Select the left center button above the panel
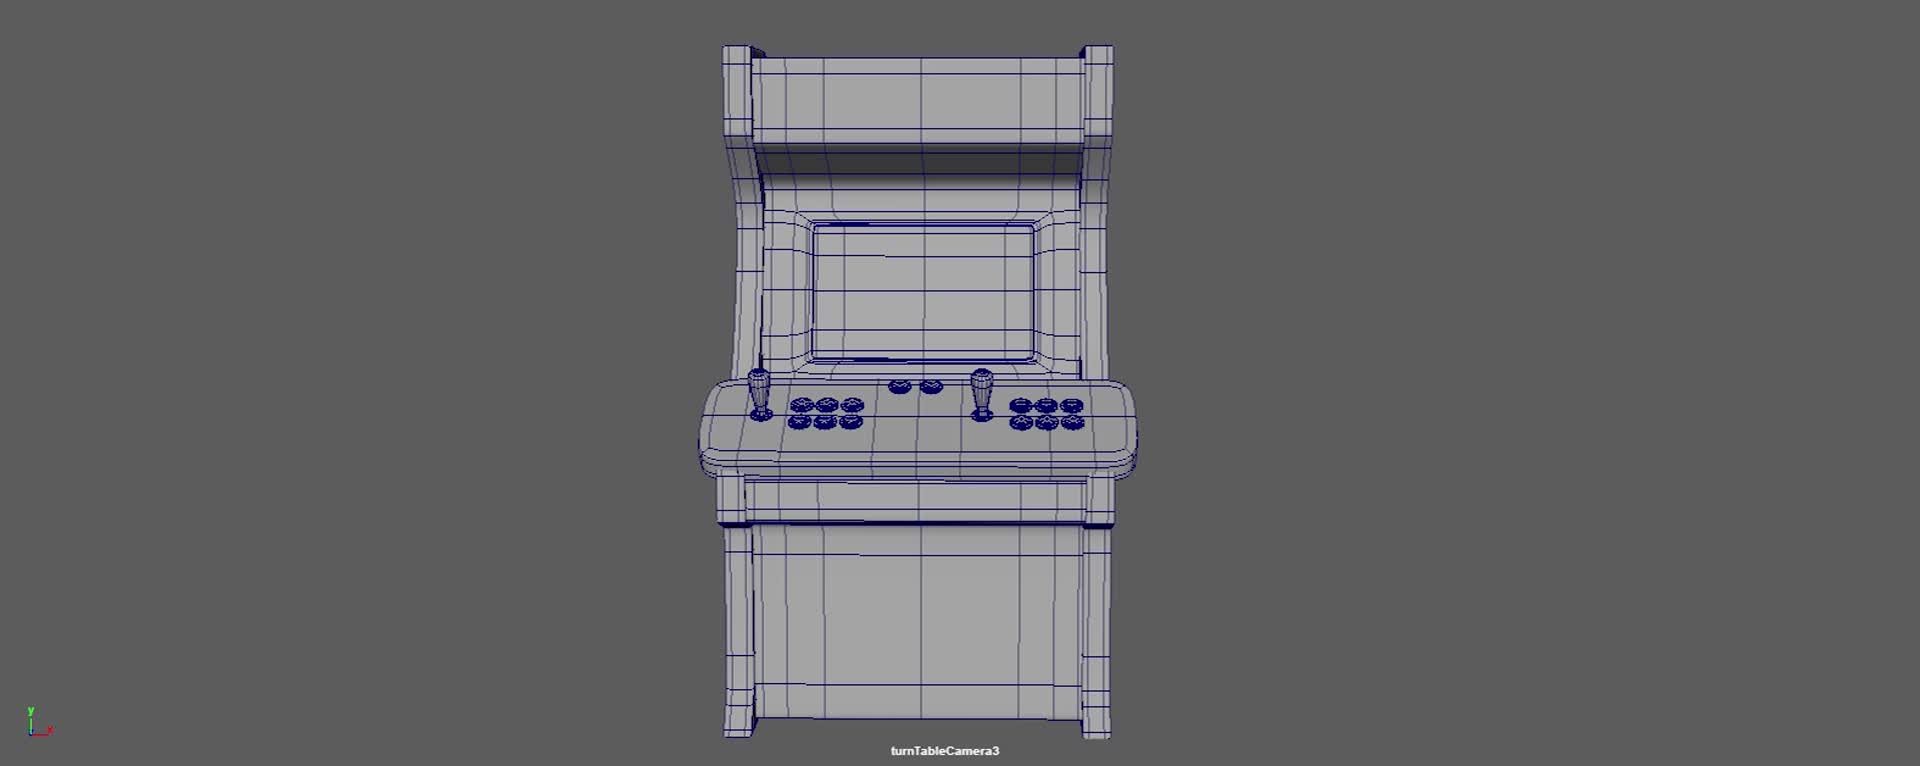 pos(899,386)
